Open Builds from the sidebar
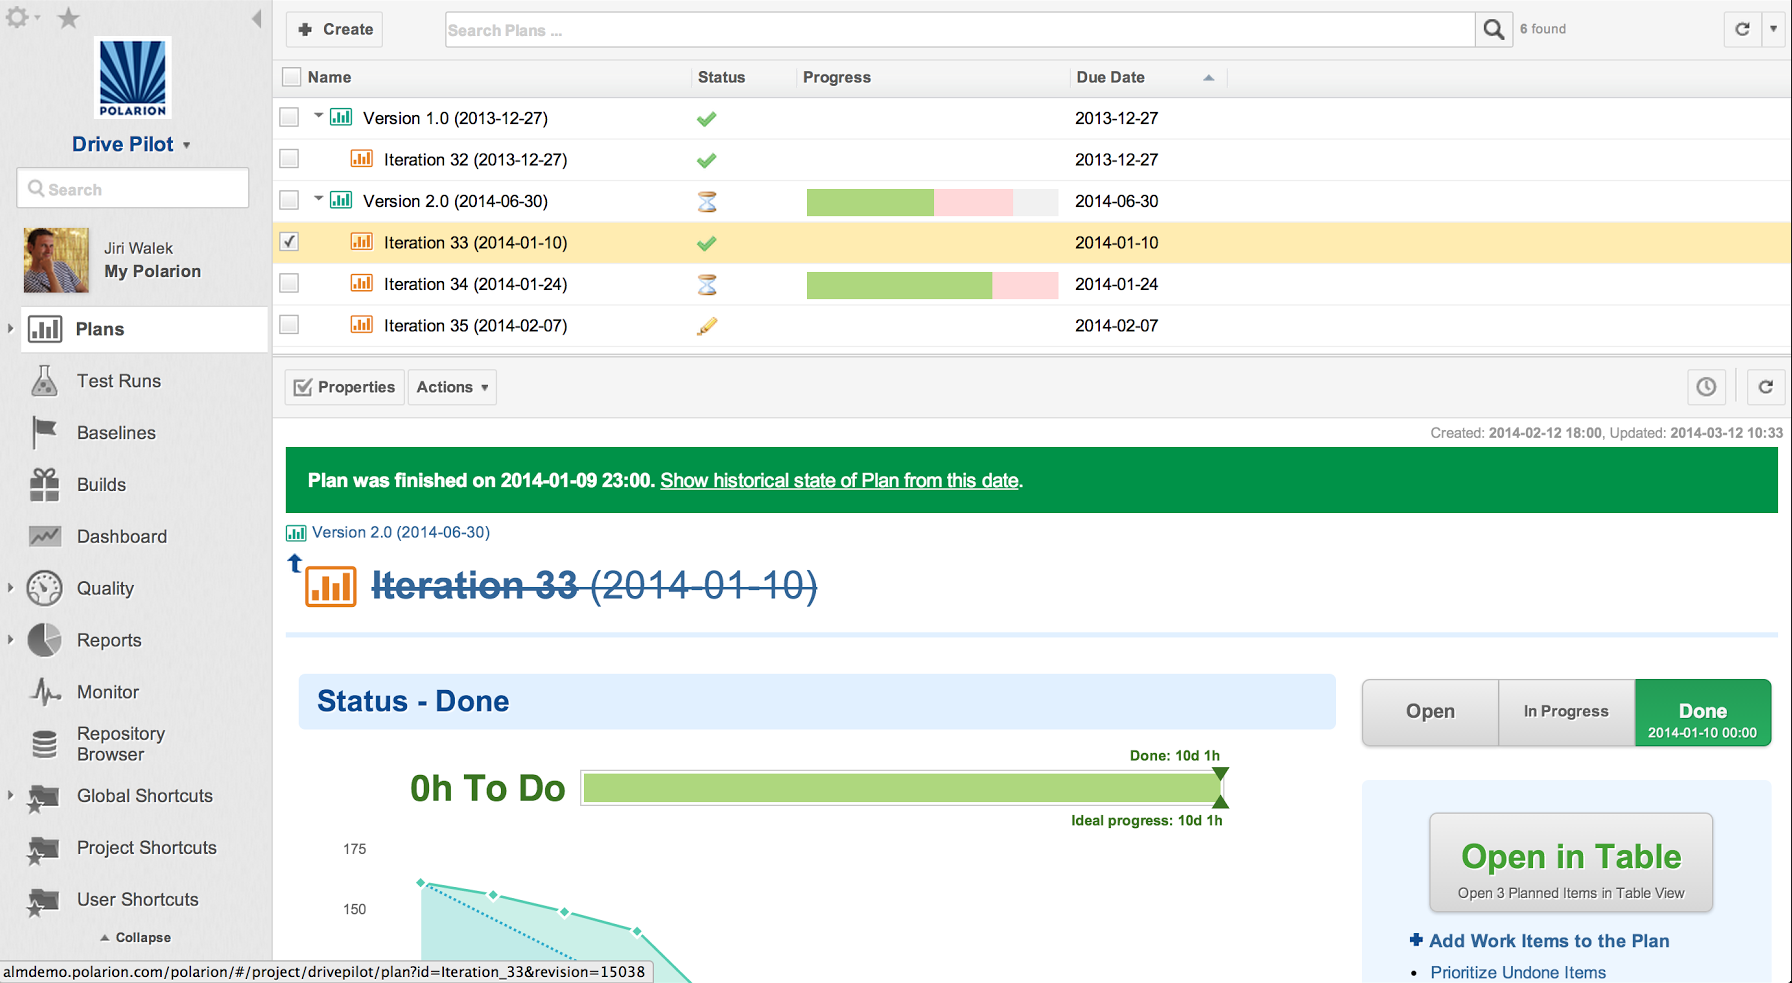The height and width of the screenshot is (983, 1792). pos(101,485)
